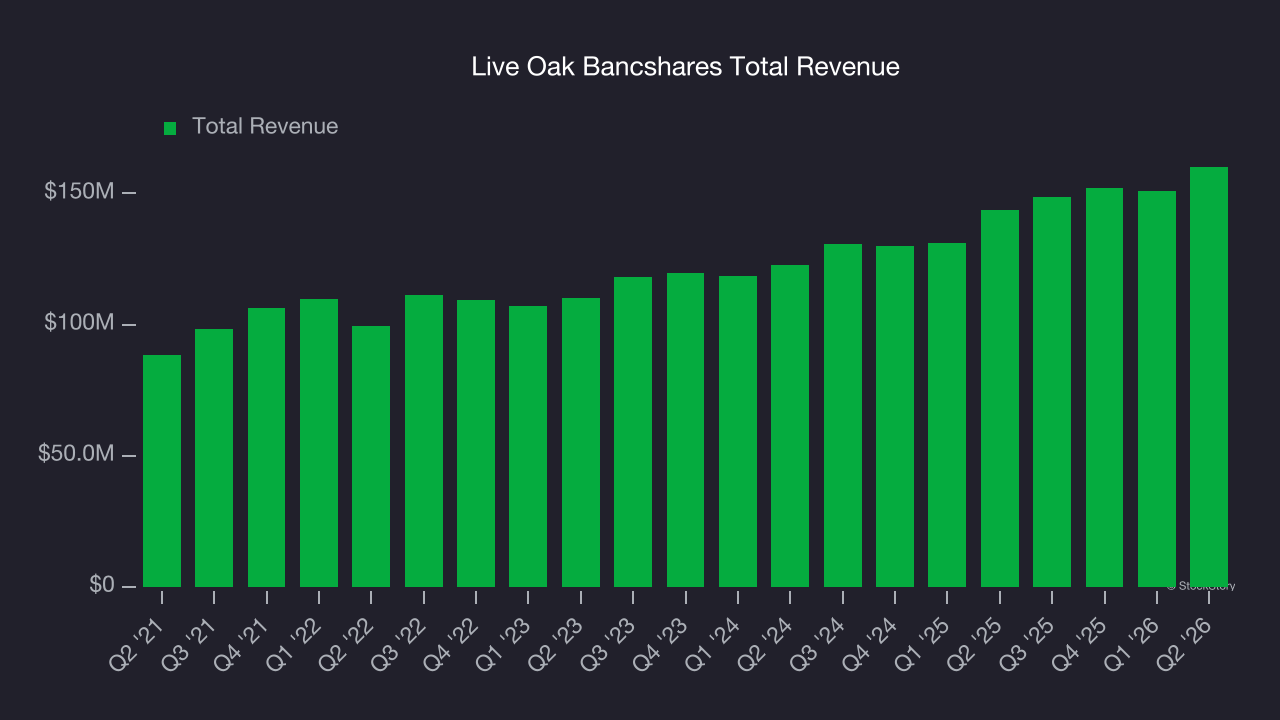The image size is (1280, 720).
Task: Select the Q1 '23 revenue bar
Action: point(528,446)
